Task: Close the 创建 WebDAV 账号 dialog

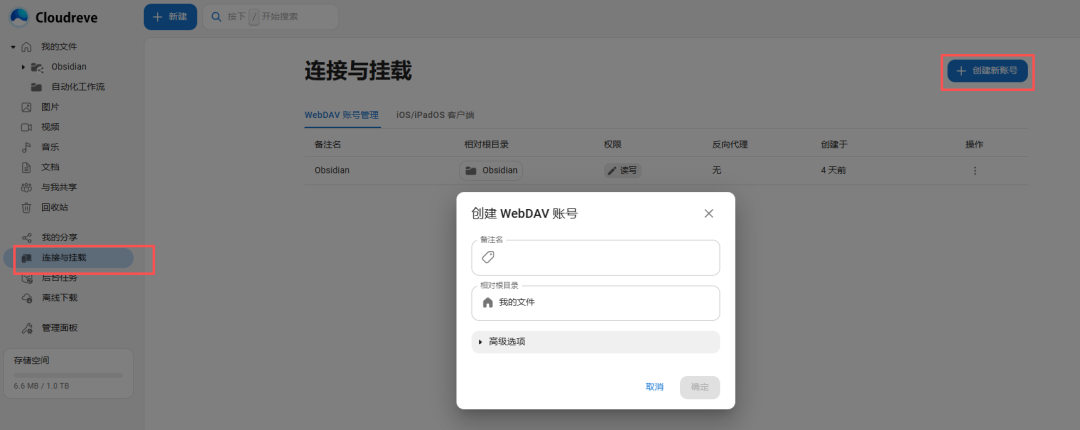Action: 709,214
